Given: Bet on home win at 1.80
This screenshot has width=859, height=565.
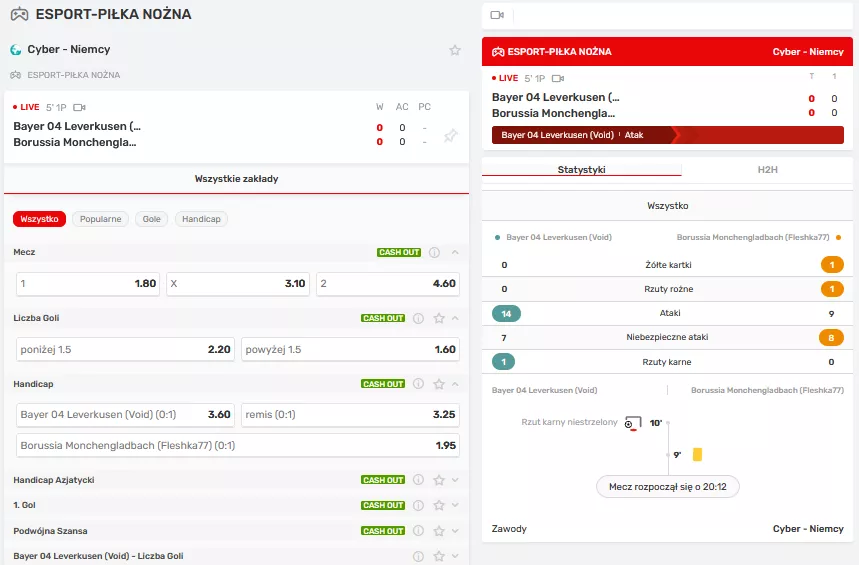Looking at the screenshot, I should click(x=88, y=284).
